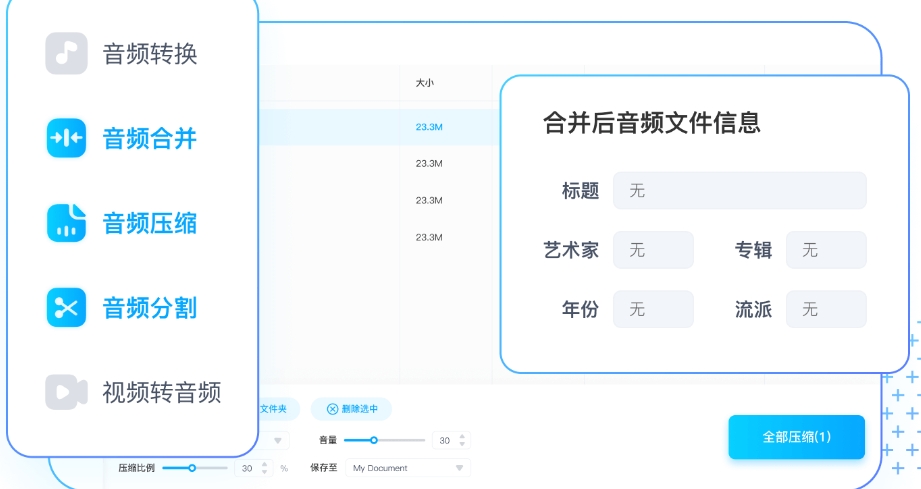Expand the dropdown arrow left of 音量
This screenshot has width=921, height=489.
278,440
